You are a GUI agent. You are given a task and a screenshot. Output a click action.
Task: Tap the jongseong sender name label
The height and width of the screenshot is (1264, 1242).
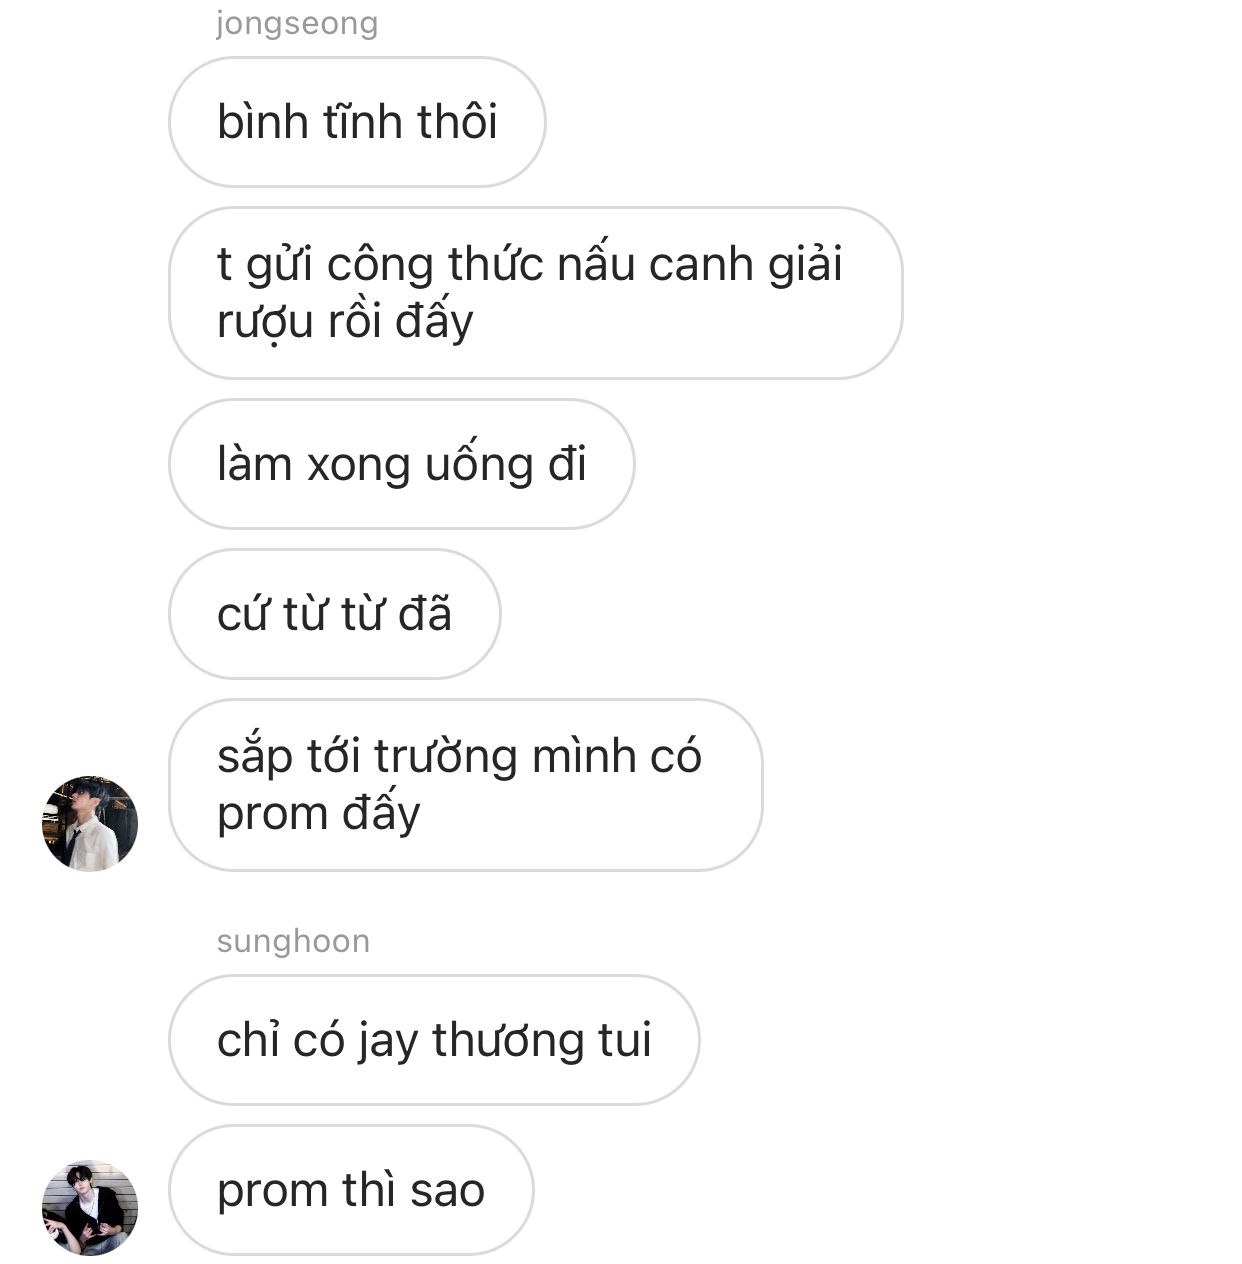tap(297, 23)
